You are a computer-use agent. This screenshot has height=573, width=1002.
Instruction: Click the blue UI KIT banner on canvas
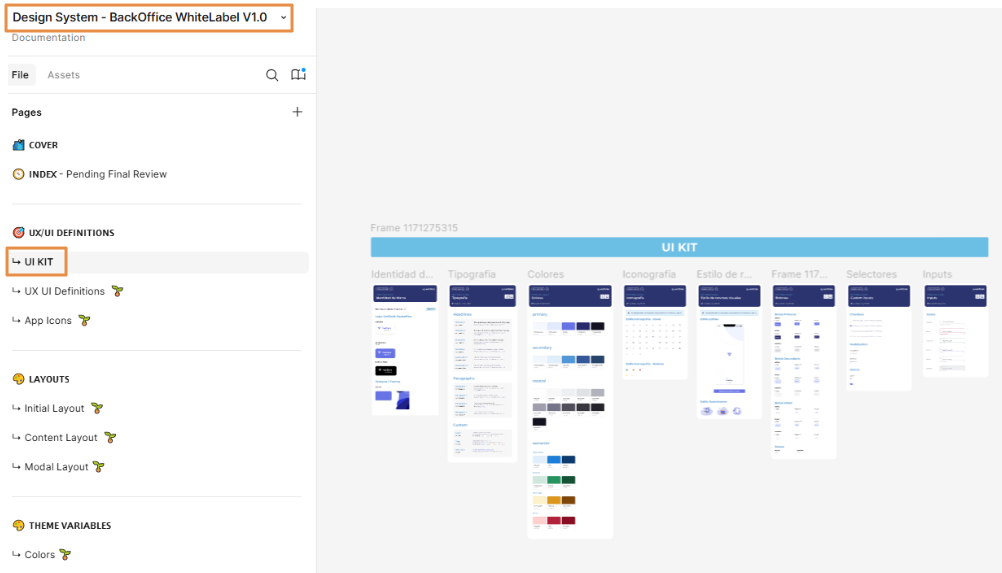[679, 247]
